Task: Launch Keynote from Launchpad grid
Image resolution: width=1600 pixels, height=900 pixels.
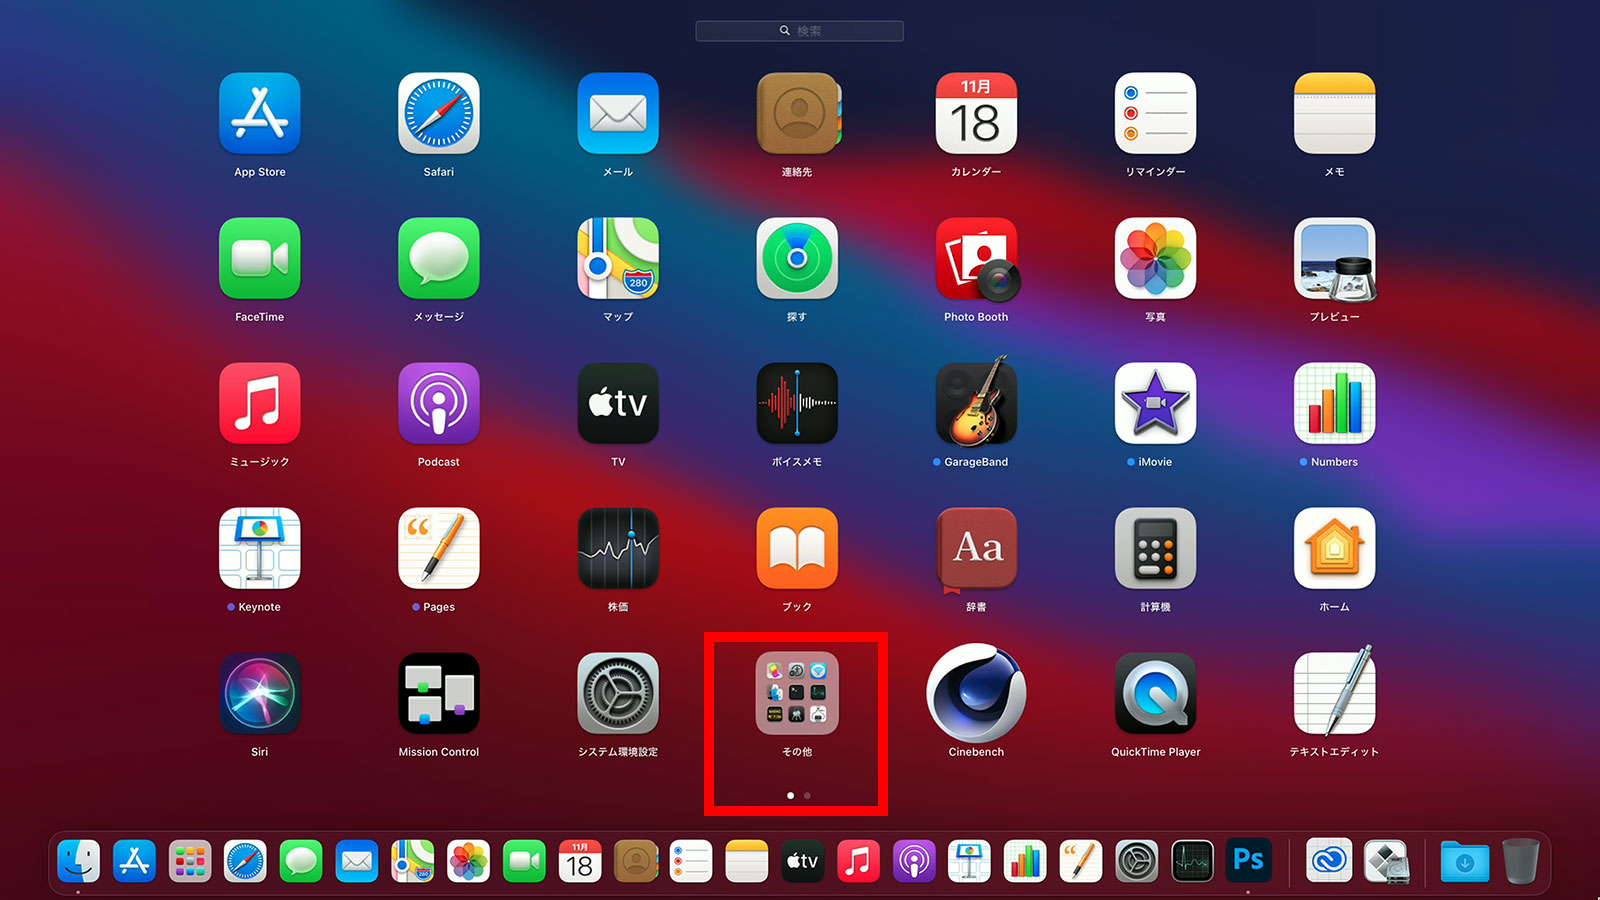Action: (x=259, y=549)
